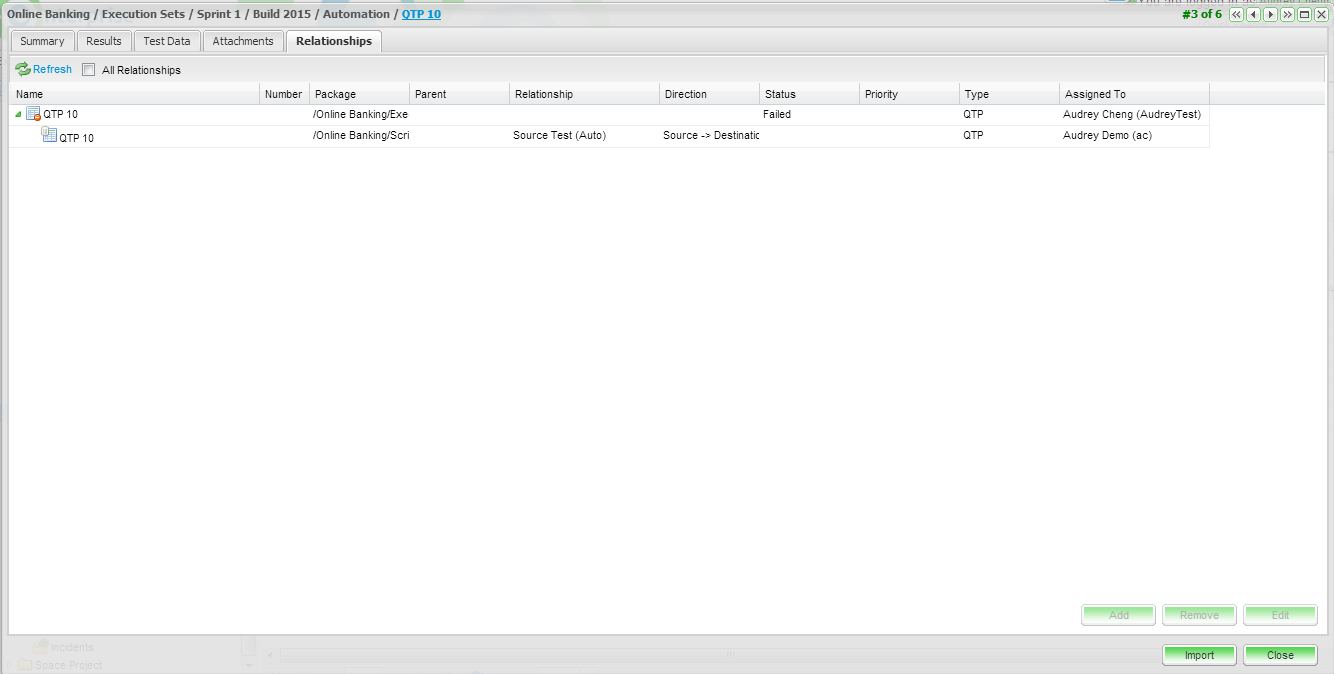Screen dimensions: 1334x674
Task: Sort by the Assigned To column header
Action: (x=1095, y=94)
